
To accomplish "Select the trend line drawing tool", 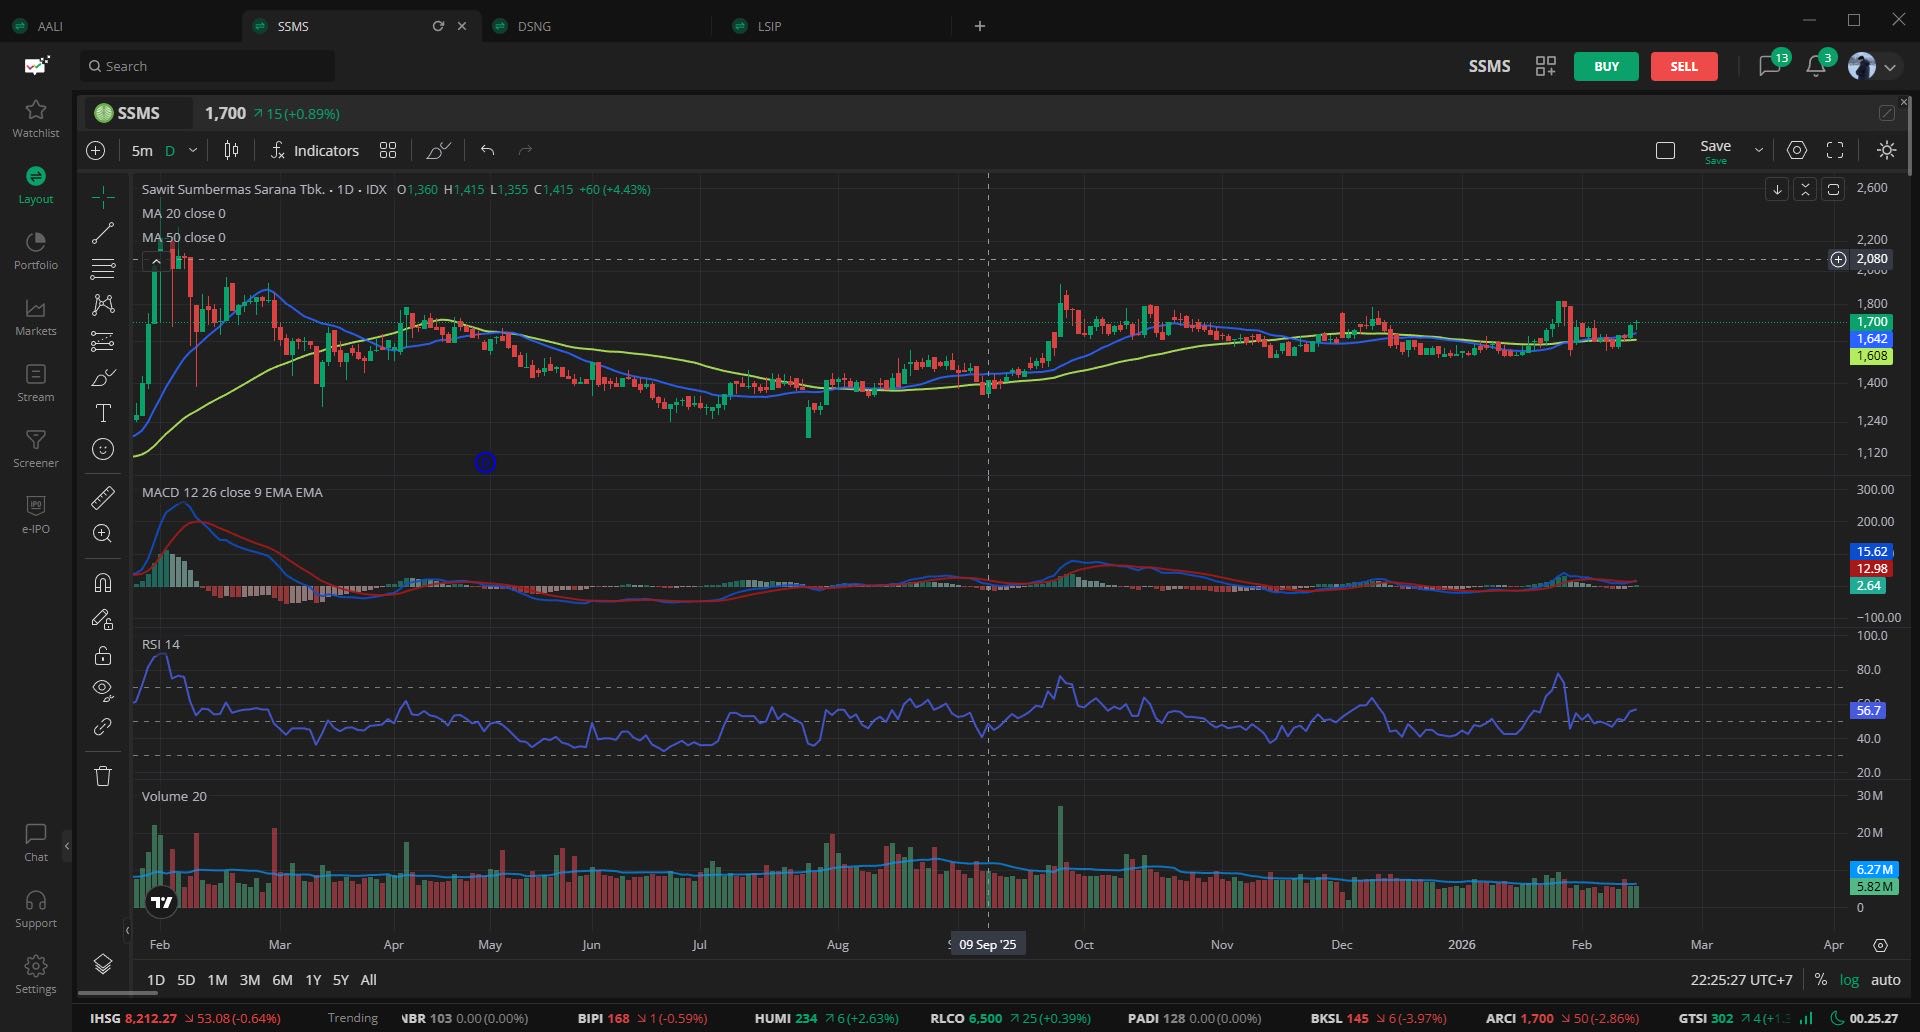I will coord(103,233).
